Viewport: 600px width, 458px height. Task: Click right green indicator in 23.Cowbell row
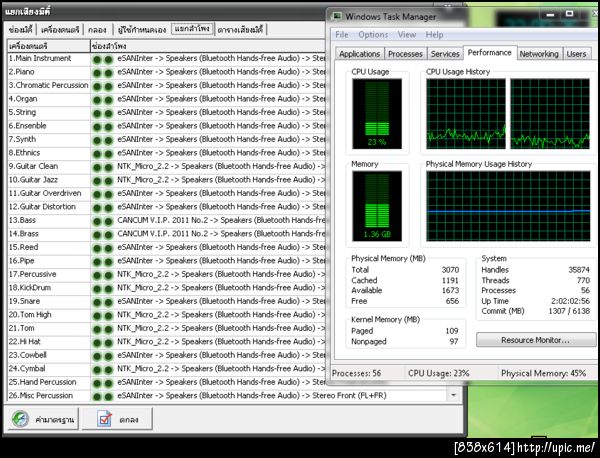tap(109, 356)
